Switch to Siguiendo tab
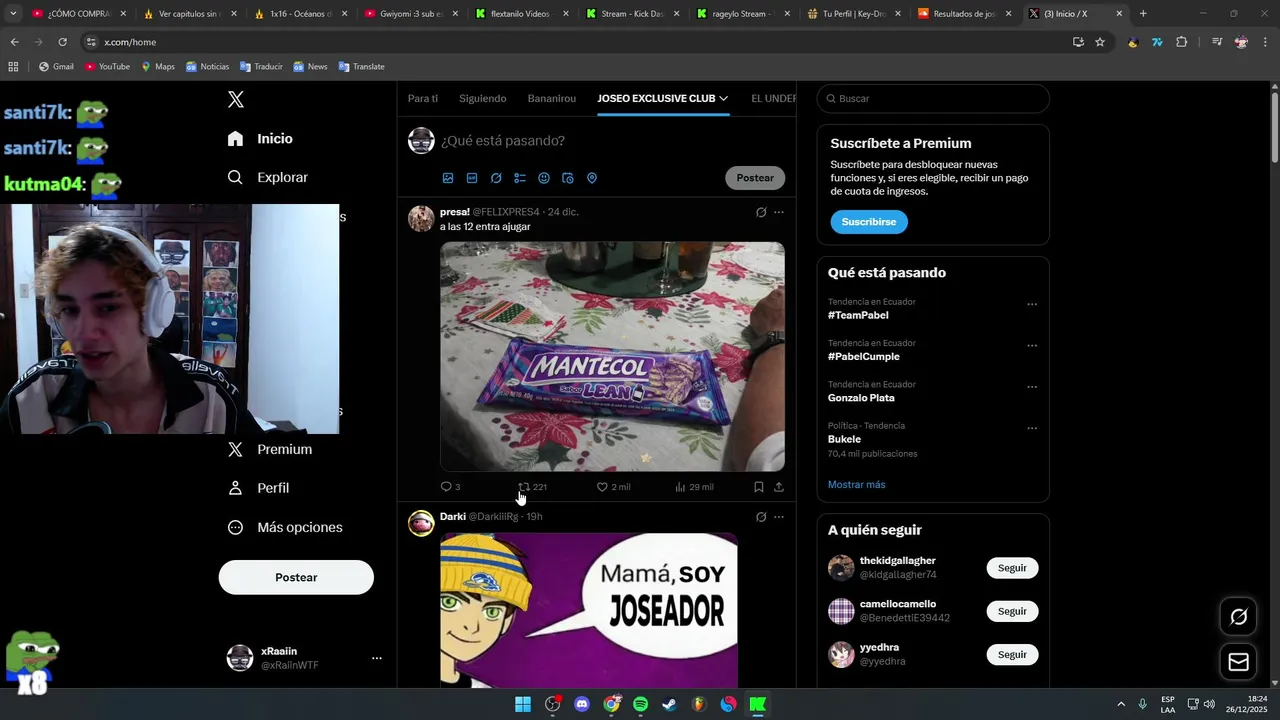 483,98
